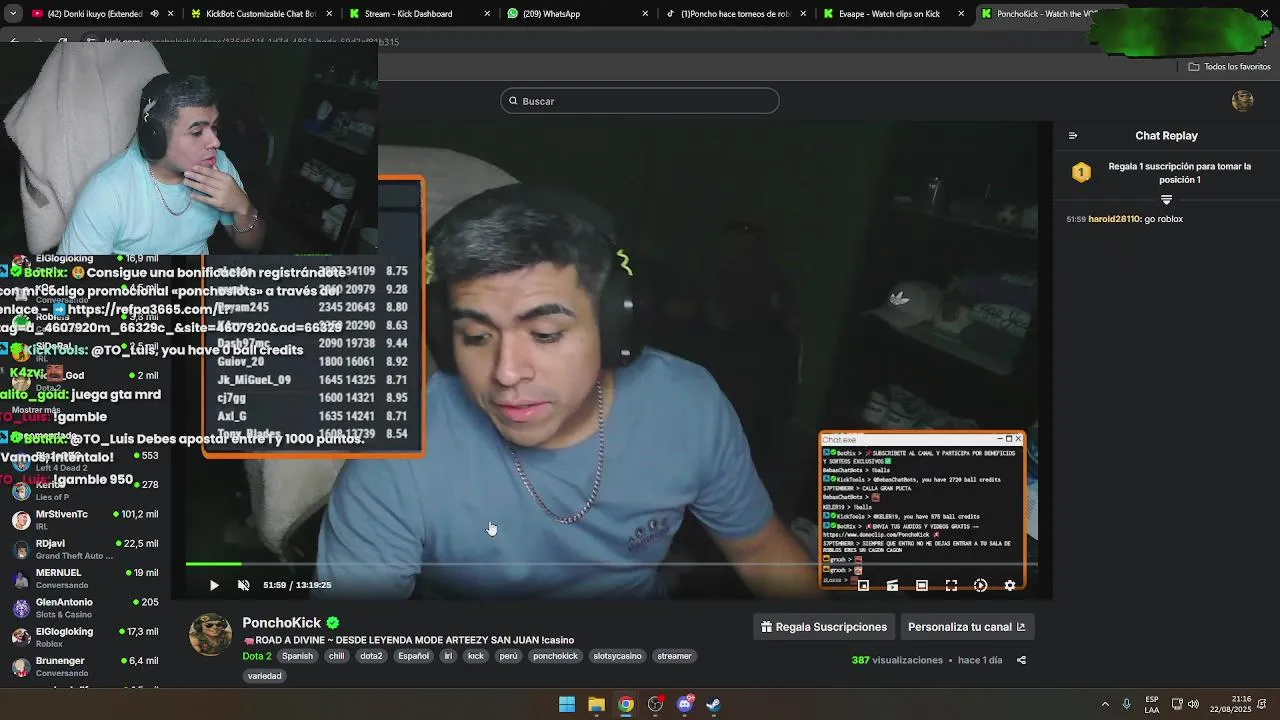Select the Spanish tag
This screenshot has height=720, width=1280.
[x=297, y=656]
